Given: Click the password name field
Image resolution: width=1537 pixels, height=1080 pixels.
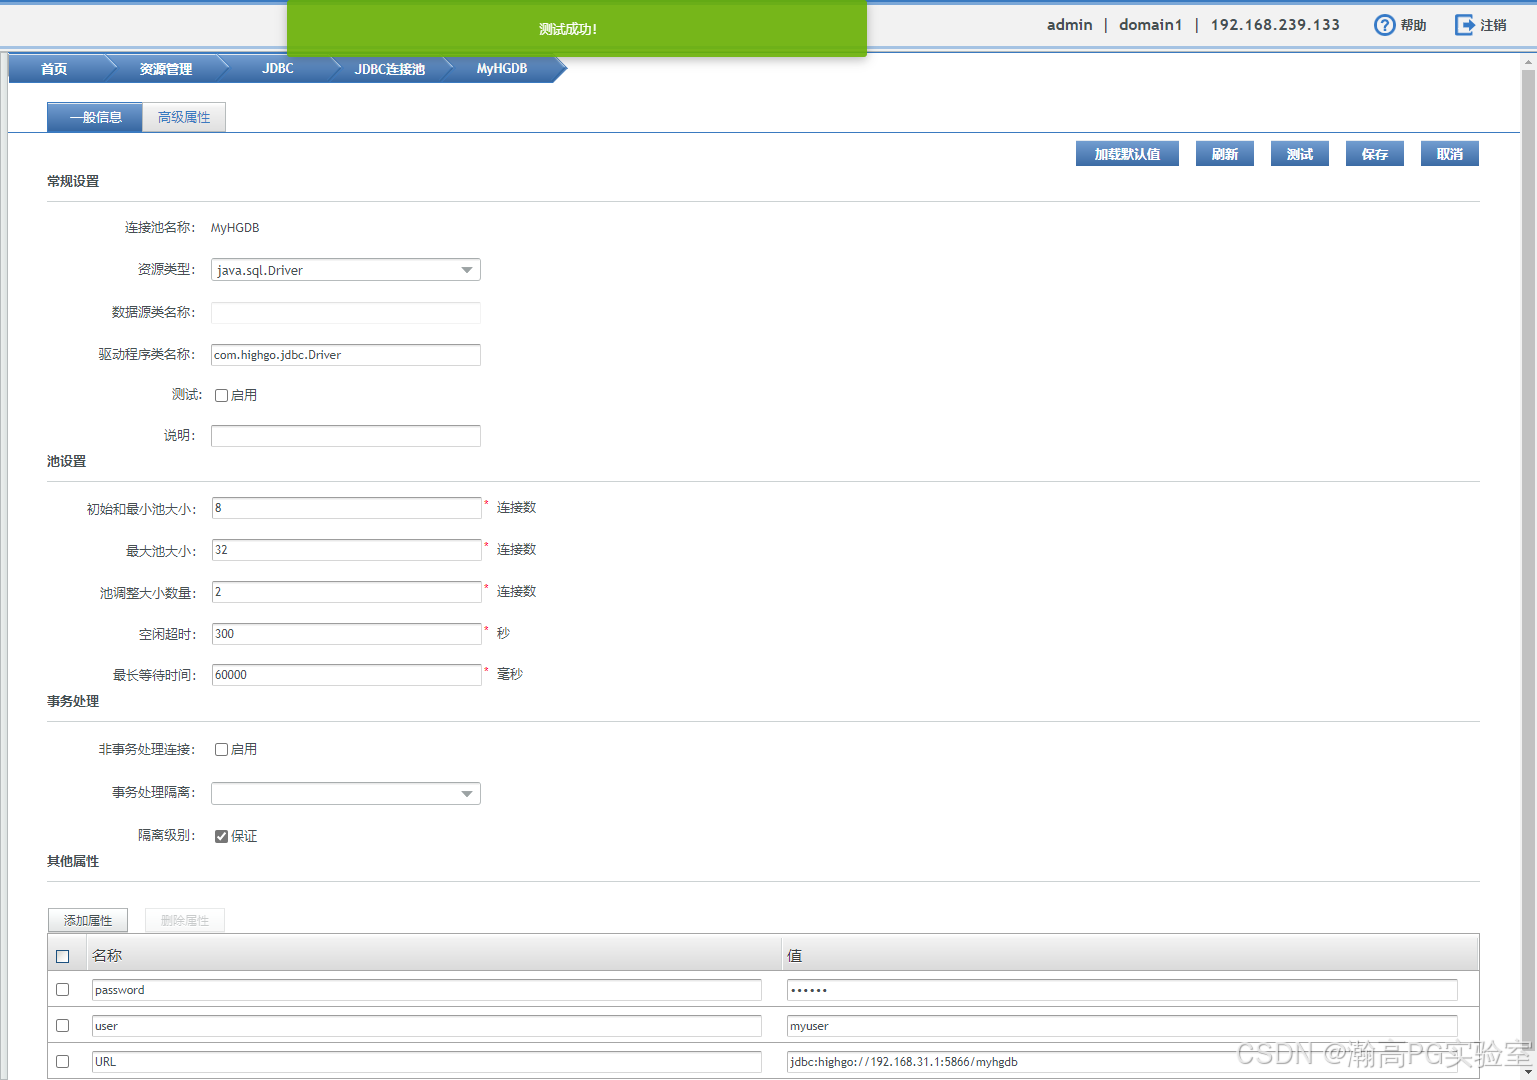Looking at the screenshot, I should point(427,990).
